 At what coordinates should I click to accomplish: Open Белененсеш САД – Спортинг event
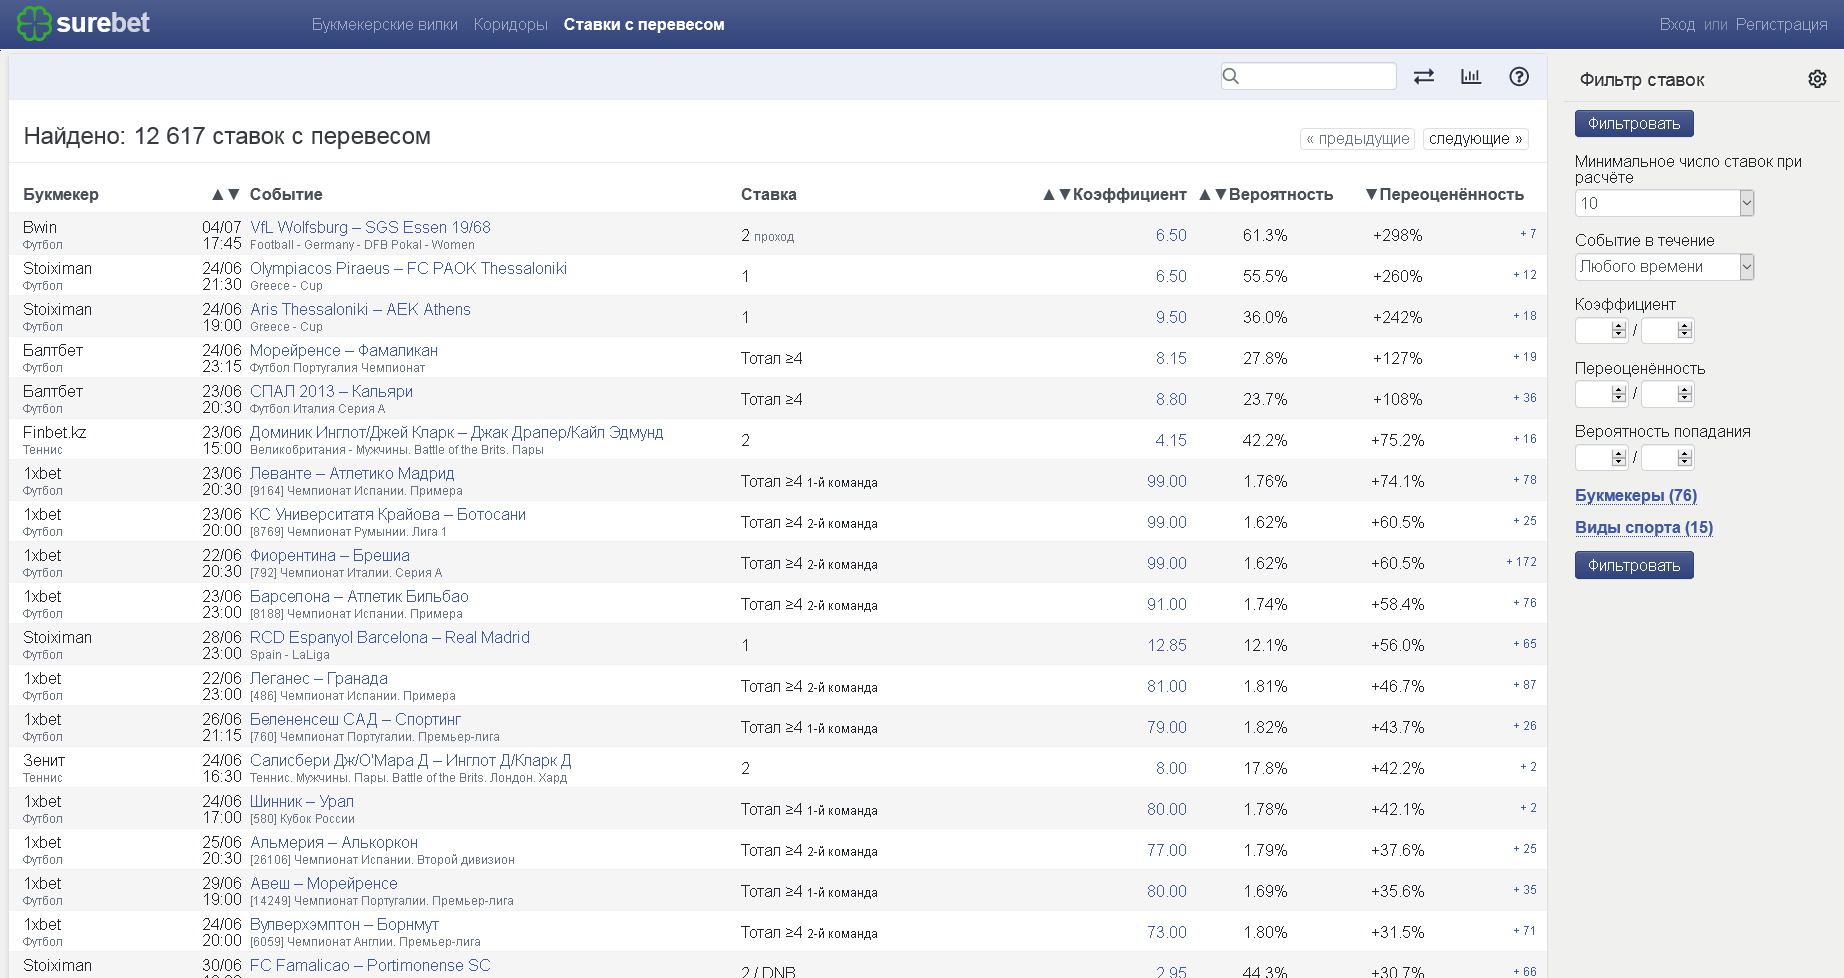click(355, 720)
